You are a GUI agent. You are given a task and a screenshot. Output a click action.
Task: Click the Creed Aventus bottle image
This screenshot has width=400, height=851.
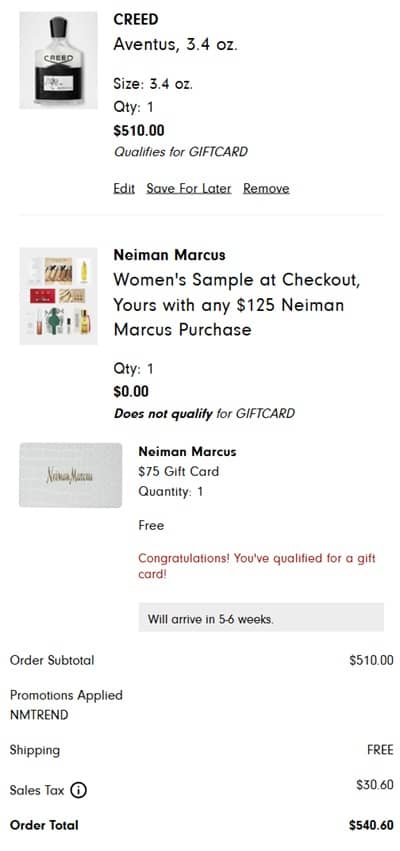coord(59,60)
